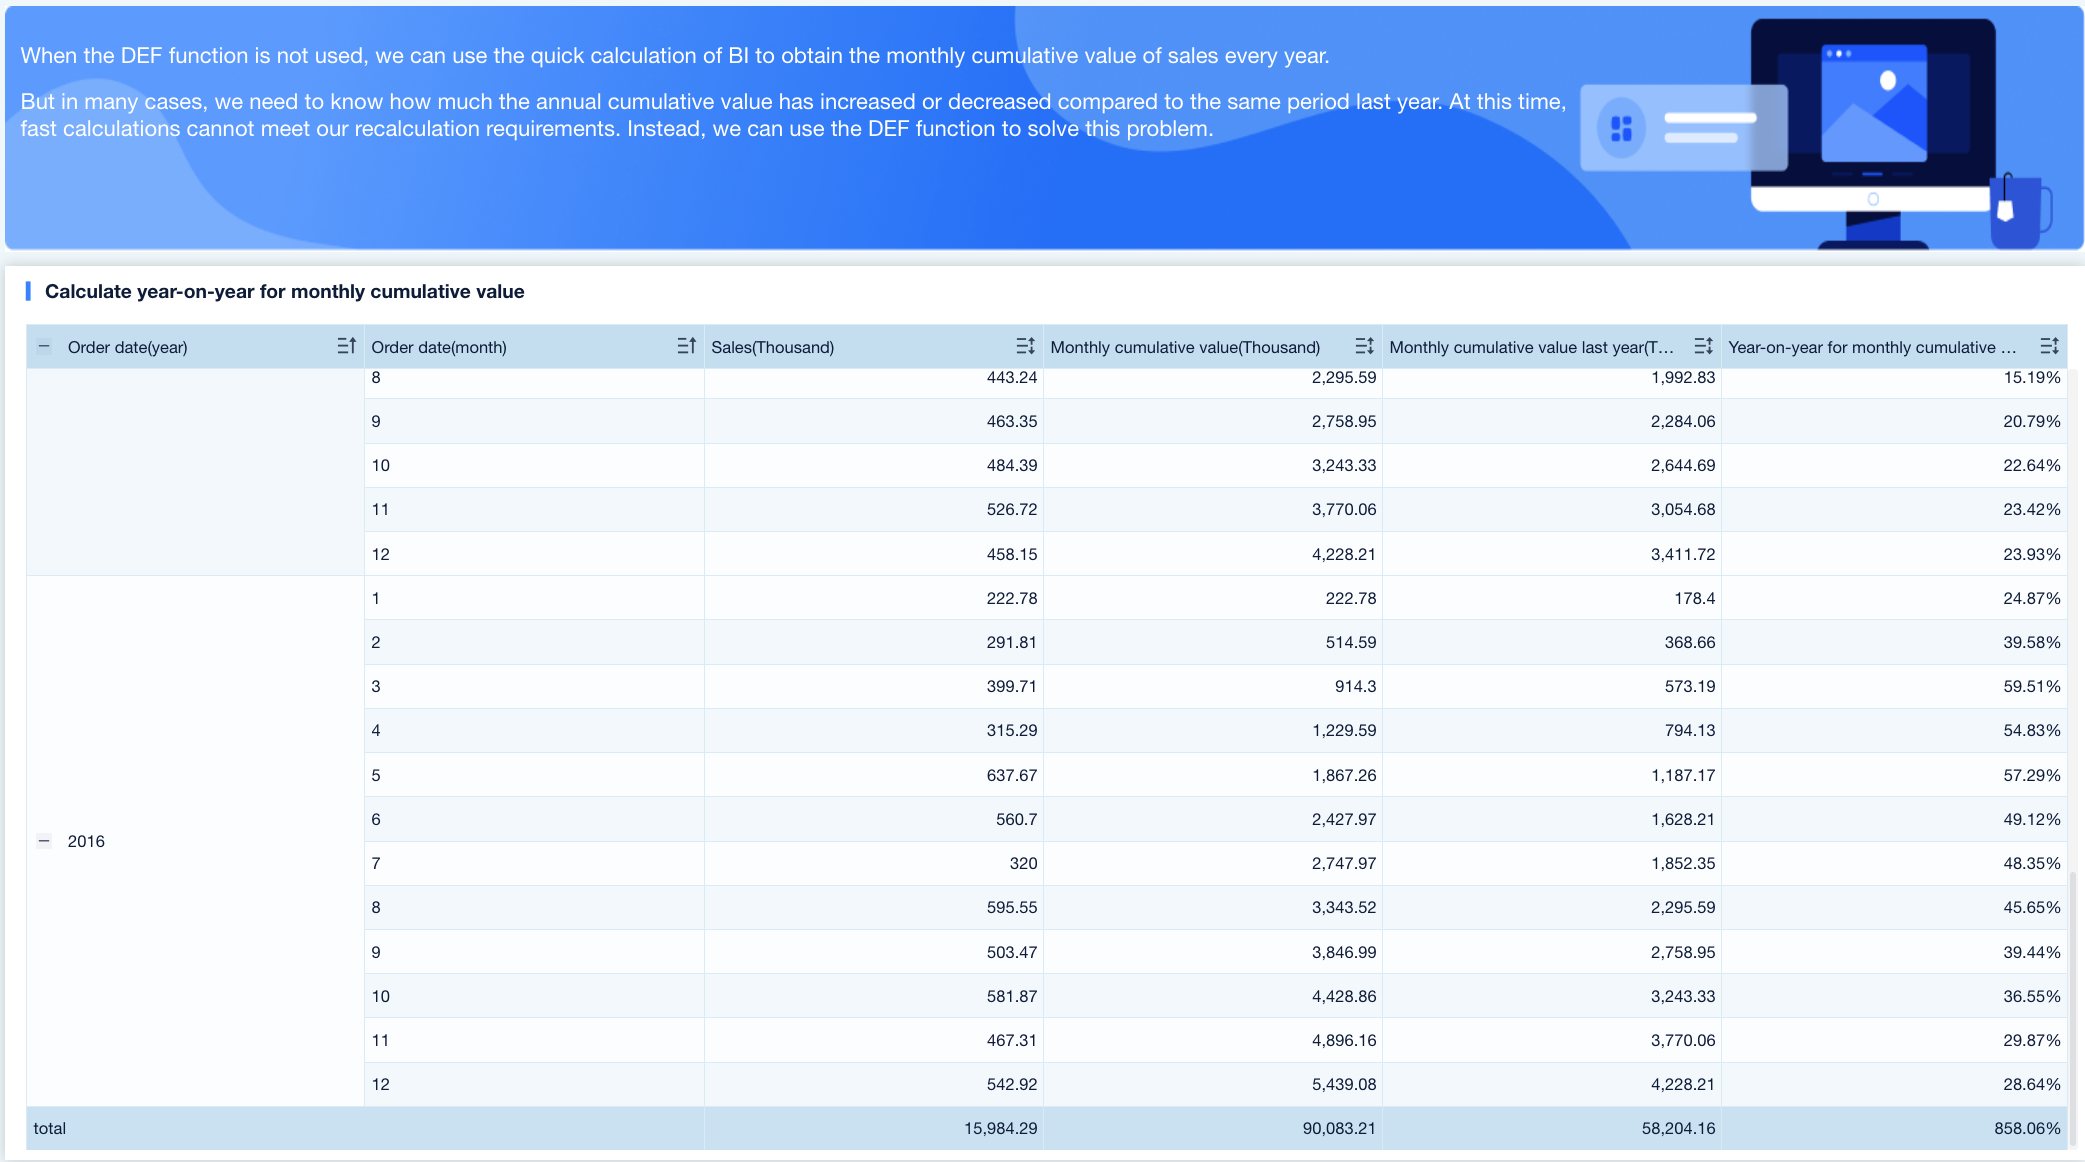Screen dimensions: 2085x1162
Task: Sort the Order date(year) column
Action: pyautogui.click(x=346, y=346)
